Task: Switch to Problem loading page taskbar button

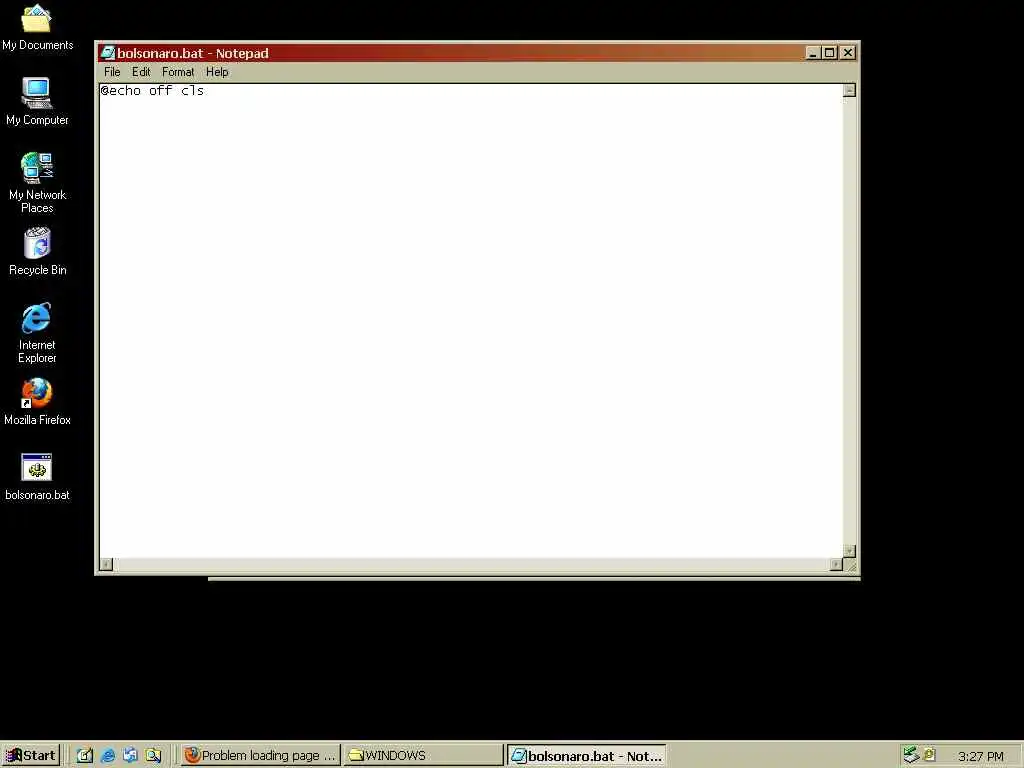Action: 261,756
